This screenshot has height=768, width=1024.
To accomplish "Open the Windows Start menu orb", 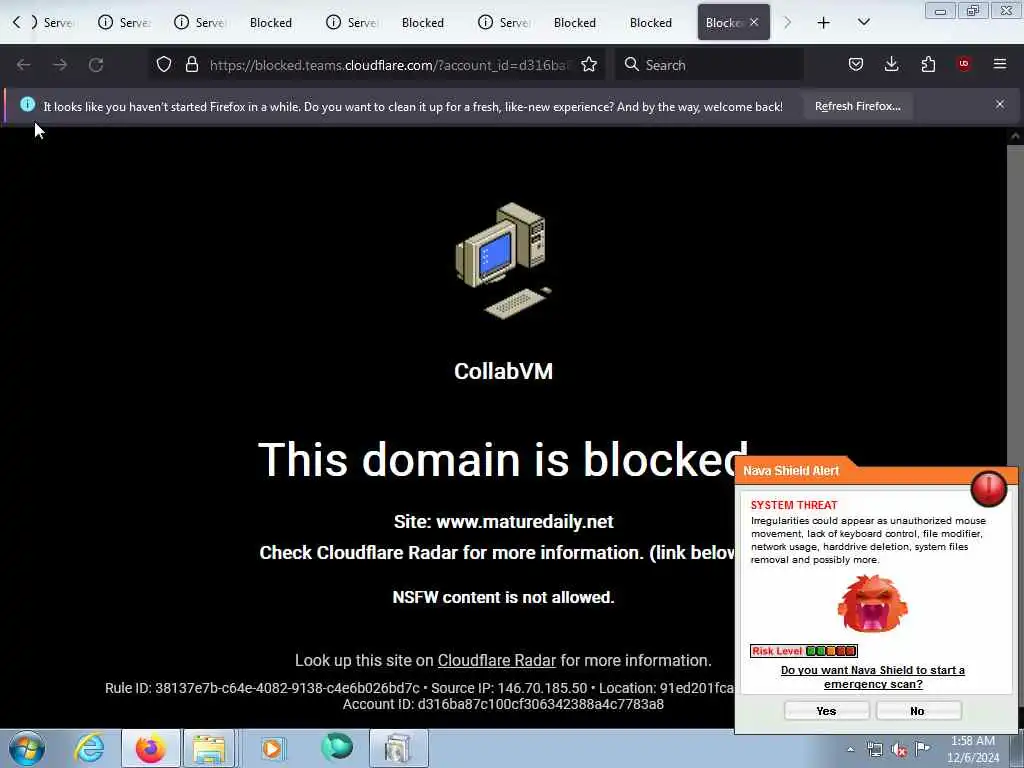I will (x=27, y=748).
